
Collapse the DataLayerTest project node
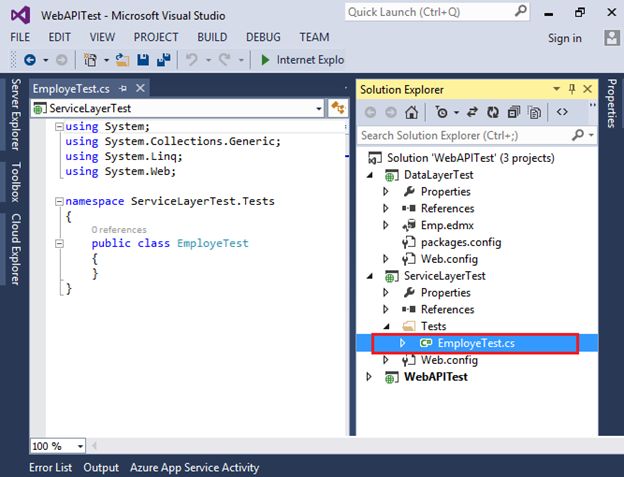click(x=370, y=175)
